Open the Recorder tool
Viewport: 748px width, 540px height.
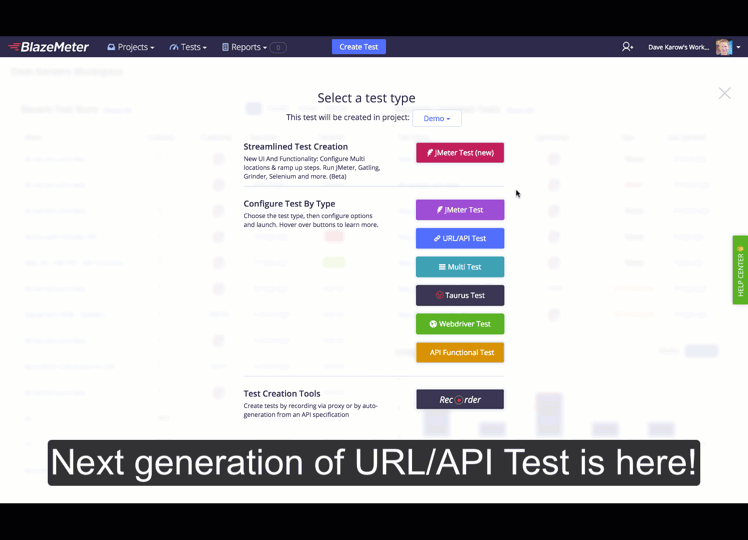point(460,399)
